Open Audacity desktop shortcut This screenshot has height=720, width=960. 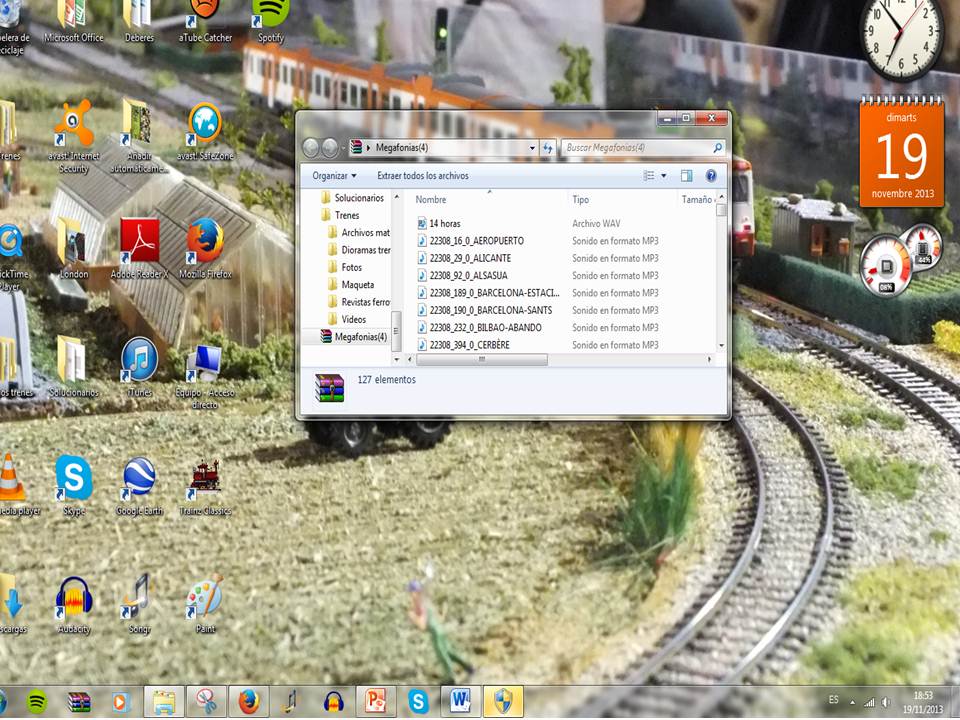pyautogui.click(x=73, y=605)
